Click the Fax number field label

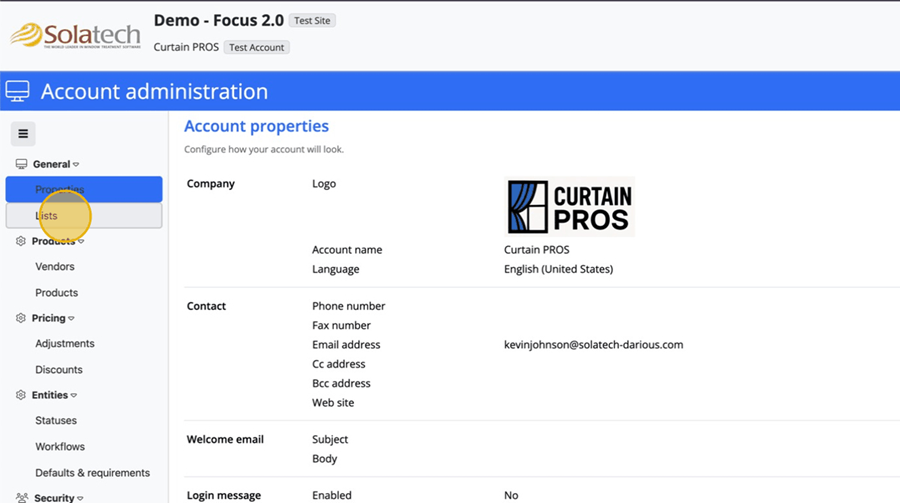click(342, 325)
